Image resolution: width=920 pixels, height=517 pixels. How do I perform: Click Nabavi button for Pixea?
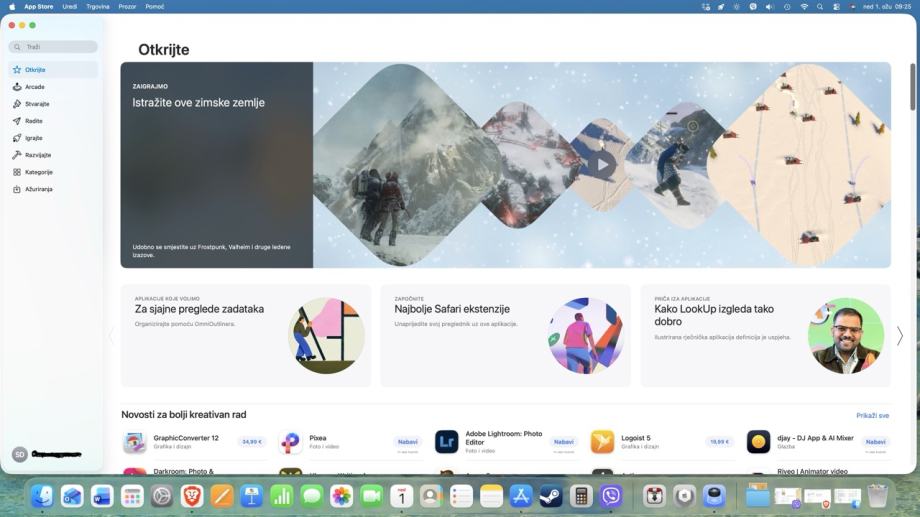tap(408, 442)
